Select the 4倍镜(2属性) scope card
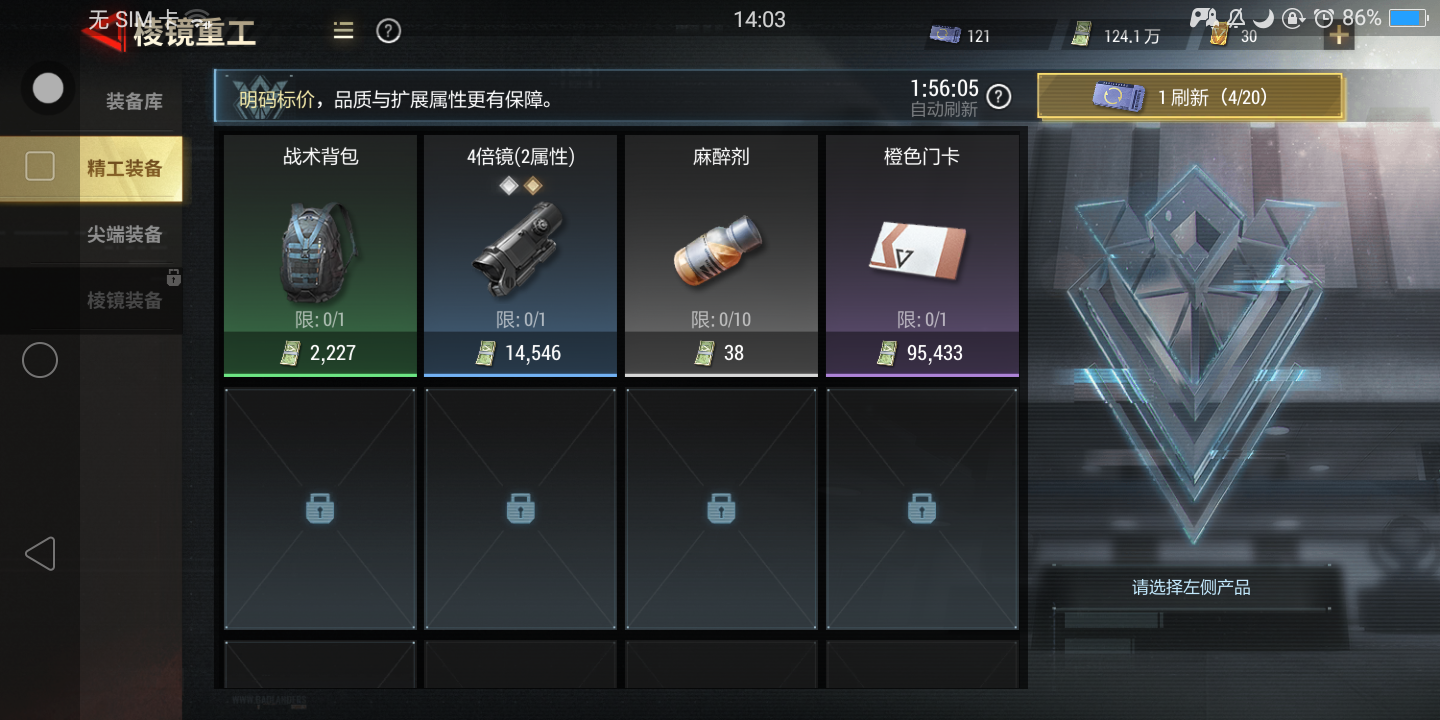Screen dimensions: 1440x720 521,256
